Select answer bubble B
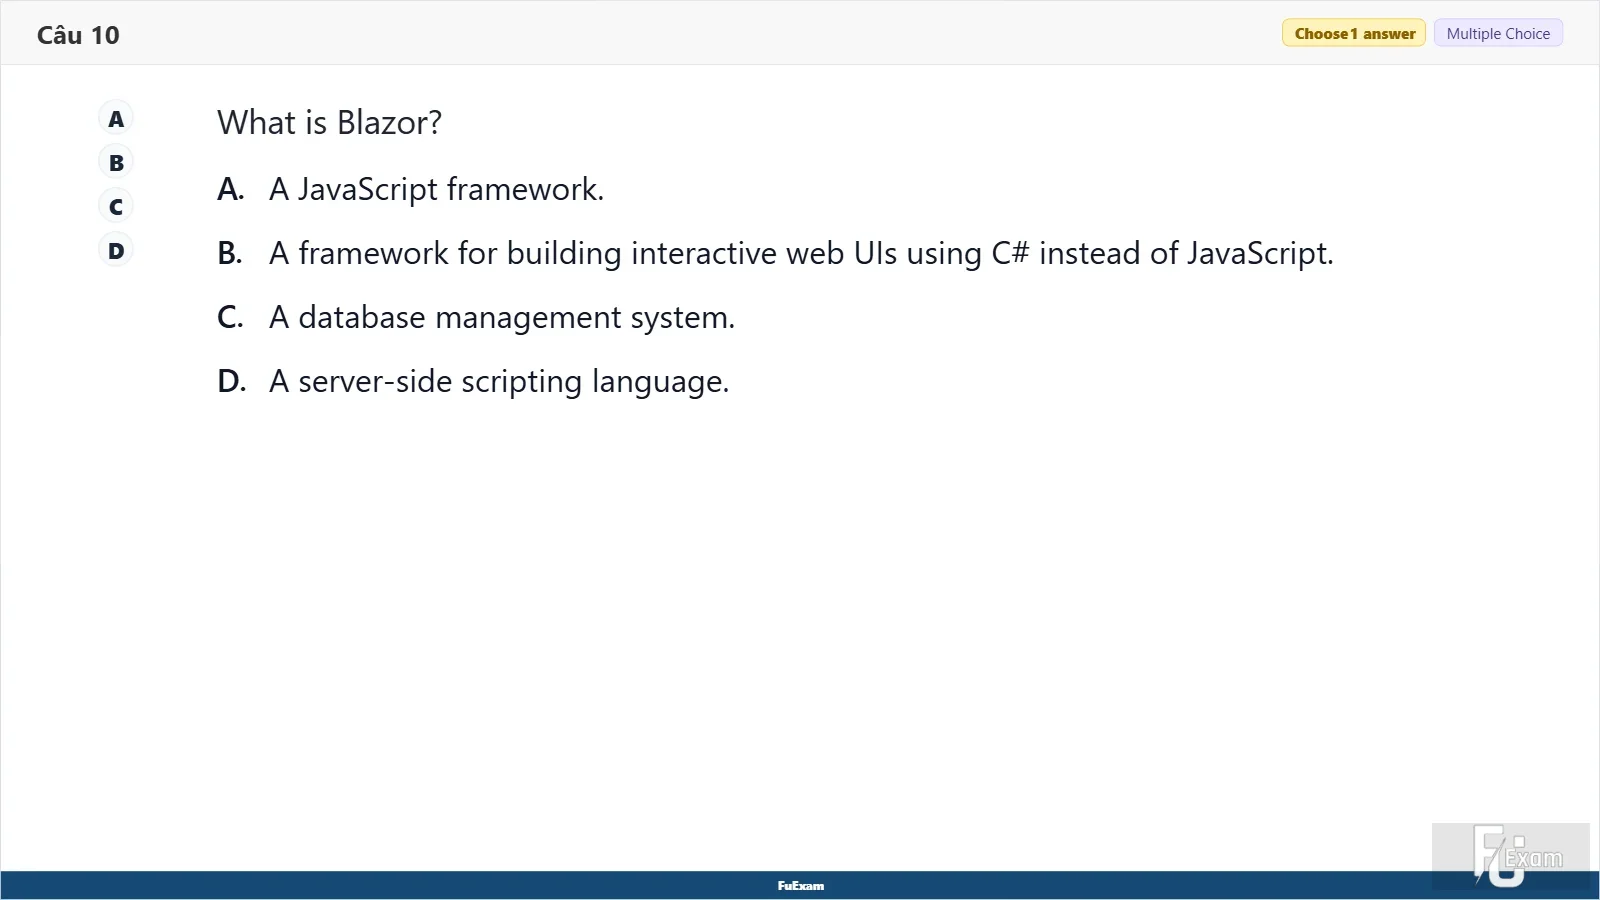This screenshot has height=900, width=1600. tap(116, 163)
